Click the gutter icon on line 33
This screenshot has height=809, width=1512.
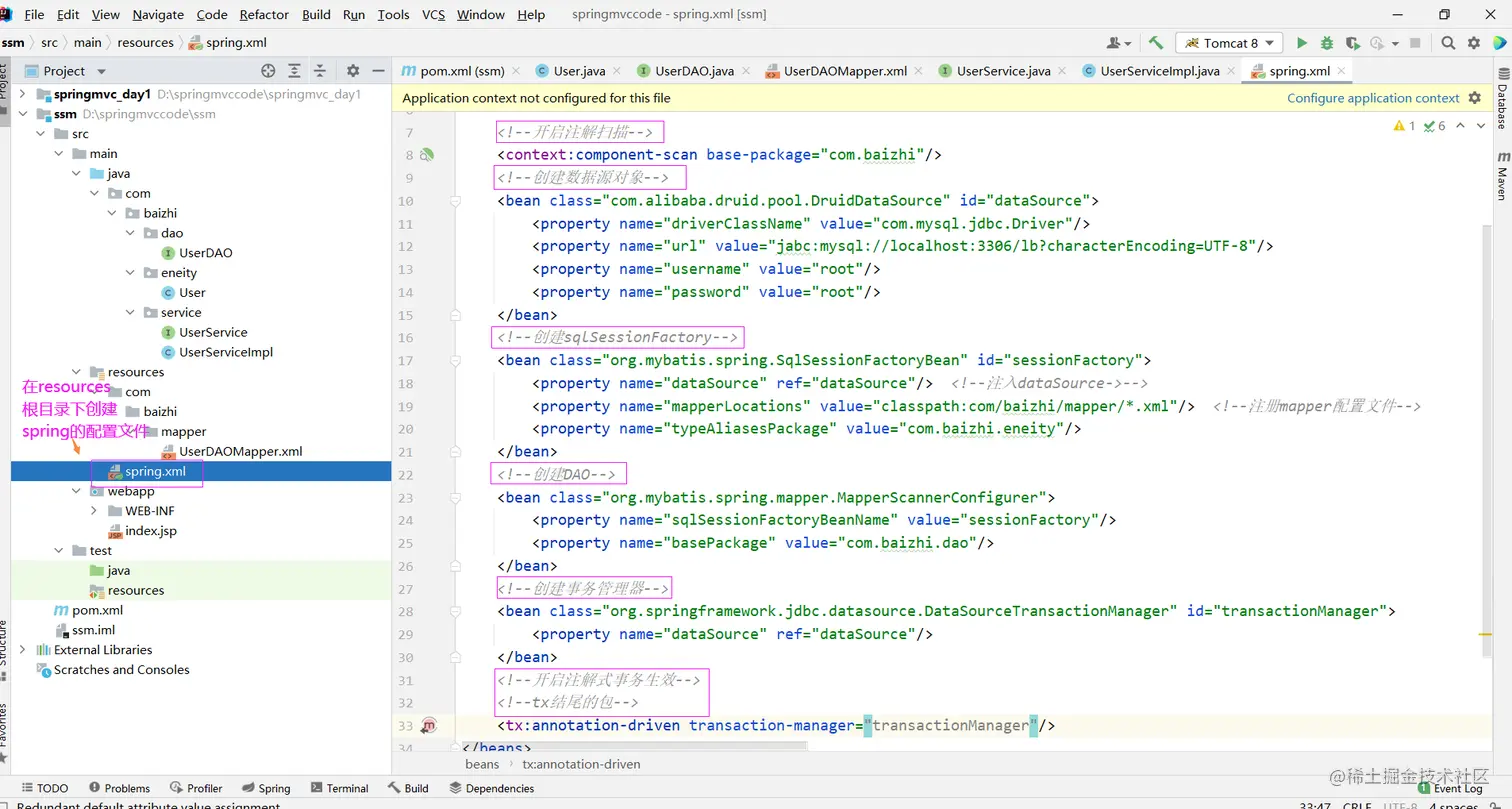tap(429, 726)
